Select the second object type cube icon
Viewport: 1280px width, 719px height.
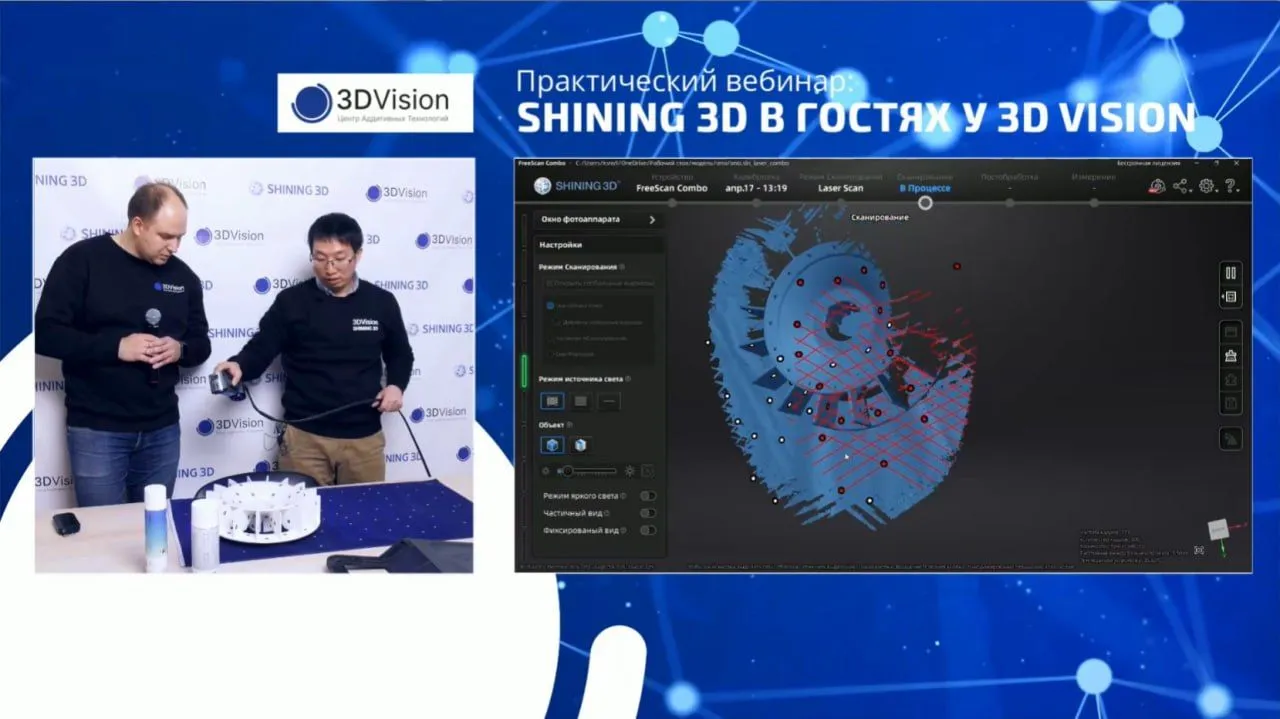coord(580,445)
